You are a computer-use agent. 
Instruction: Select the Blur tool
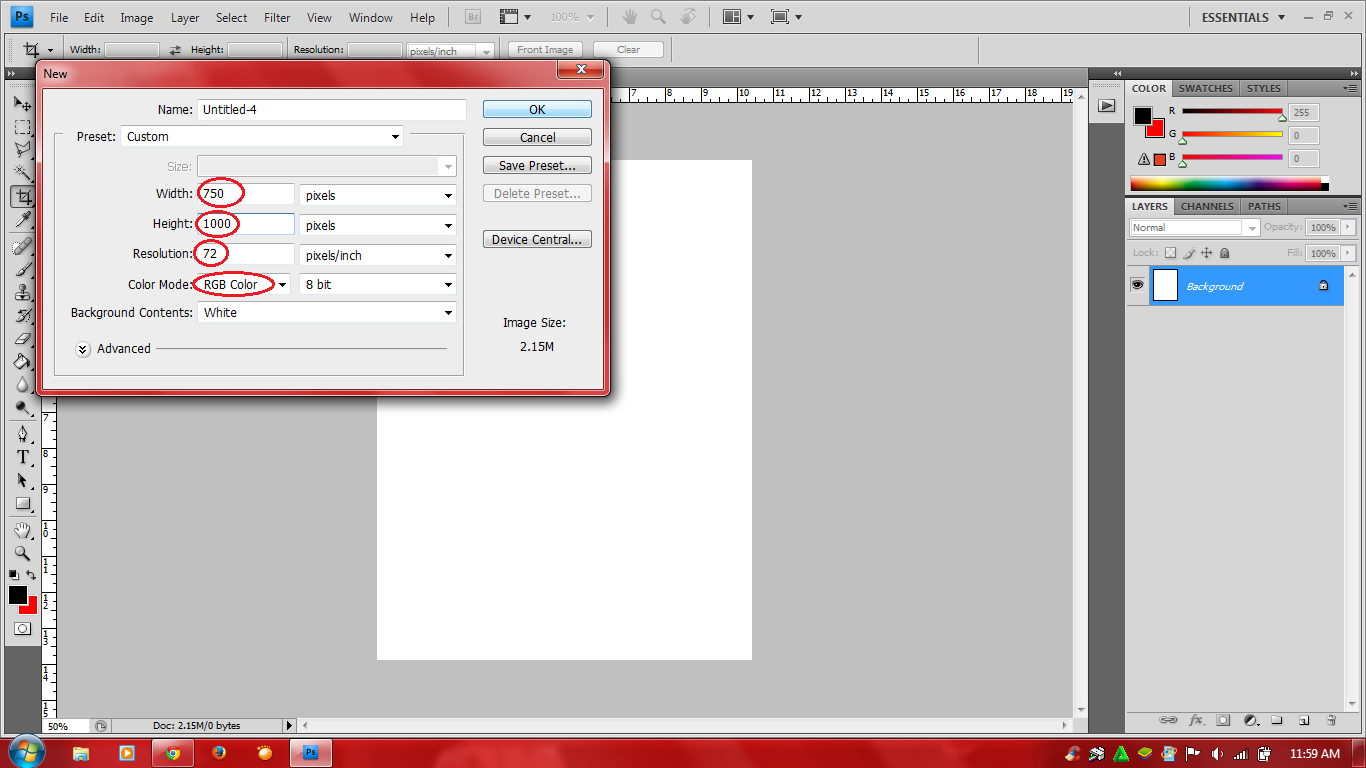pos(22,385)
